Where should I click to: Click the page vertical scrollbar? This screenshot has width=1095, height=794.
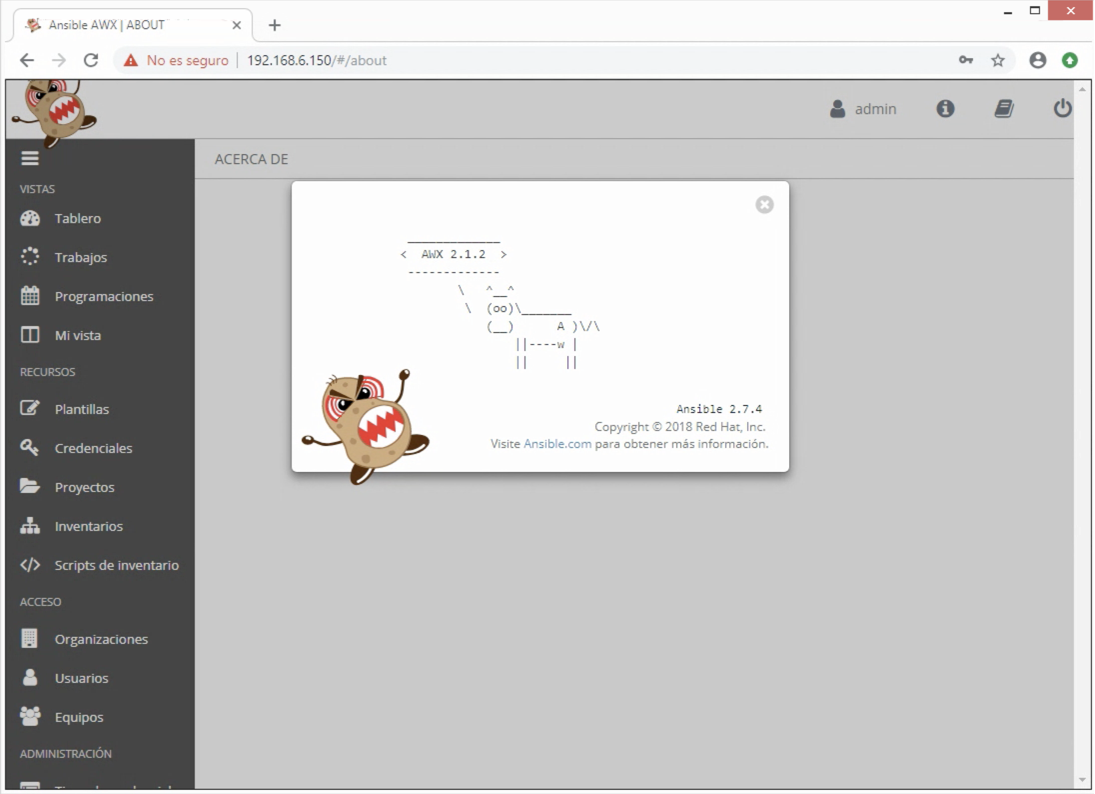[1082, 434]
